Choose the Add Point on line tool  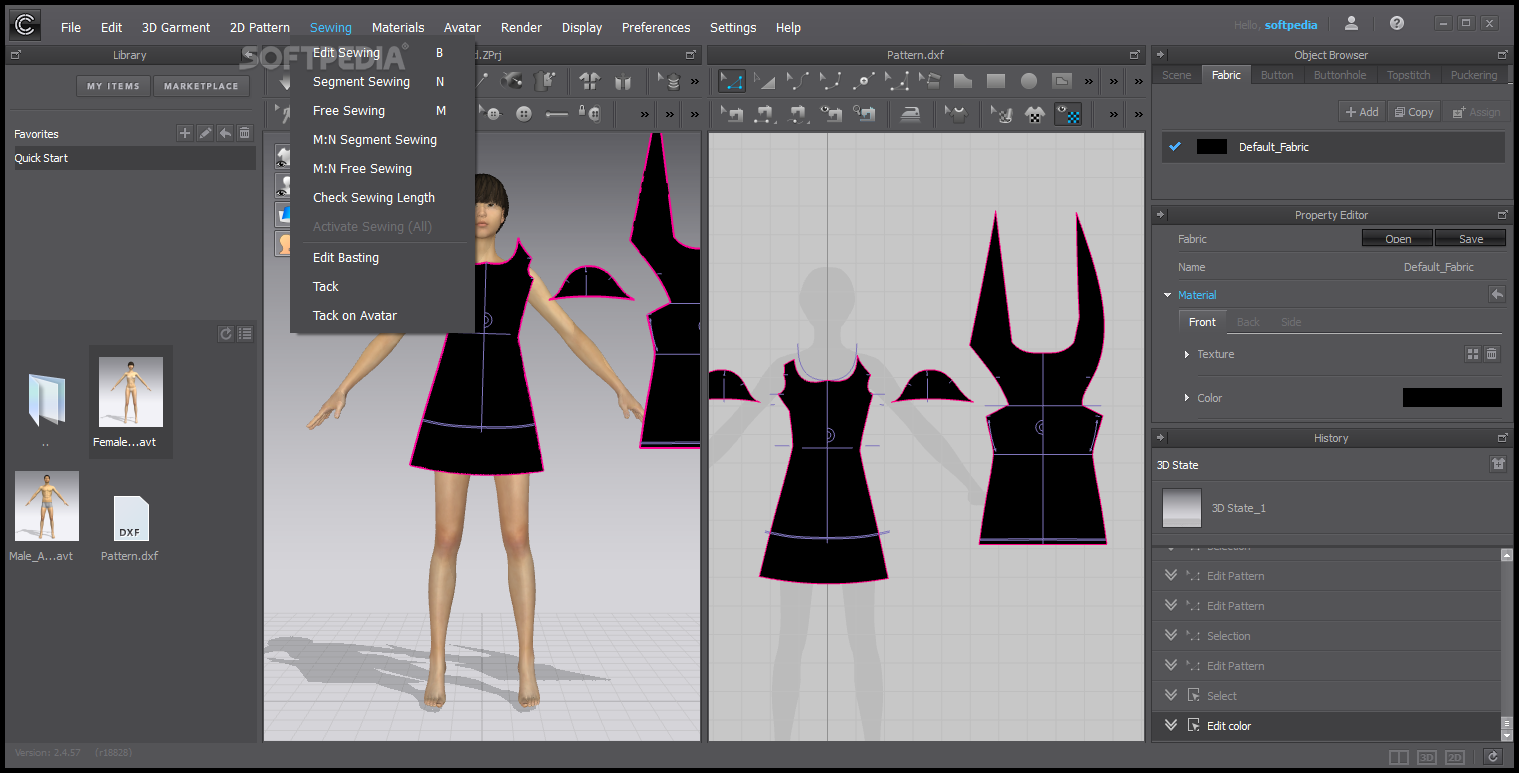pyautogui.click(x=864, y=81)
